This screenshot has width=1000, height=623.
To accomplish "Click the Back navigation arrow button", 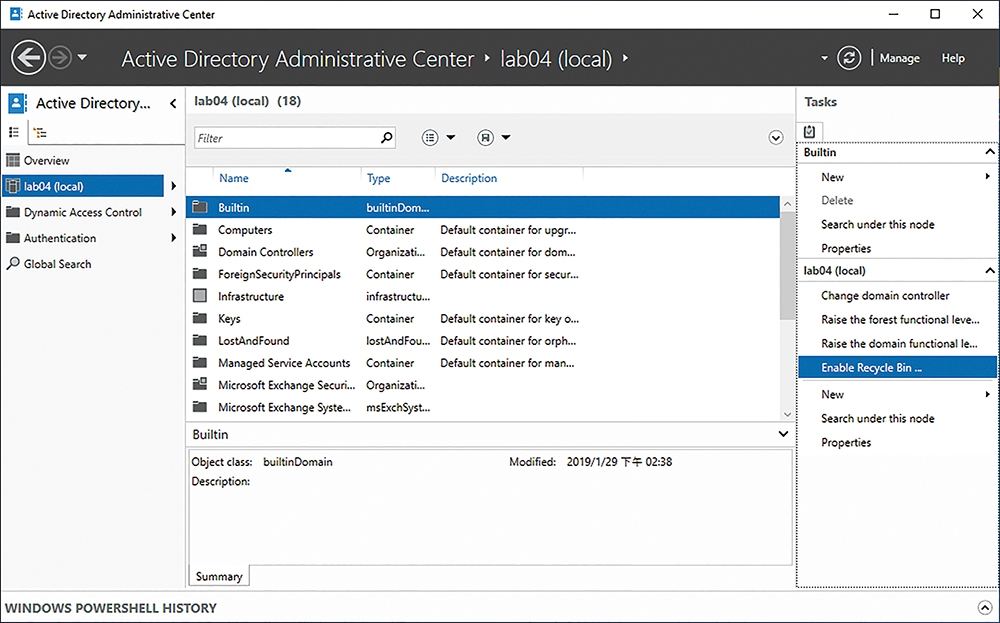I will click(x=28, y=58).
